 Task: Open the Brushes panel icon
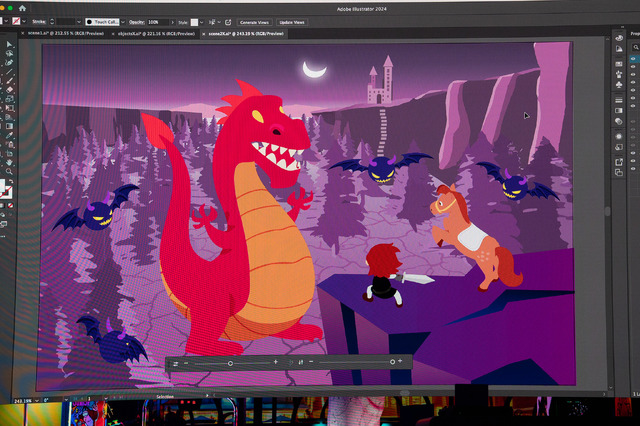click(x=619, y=74)
